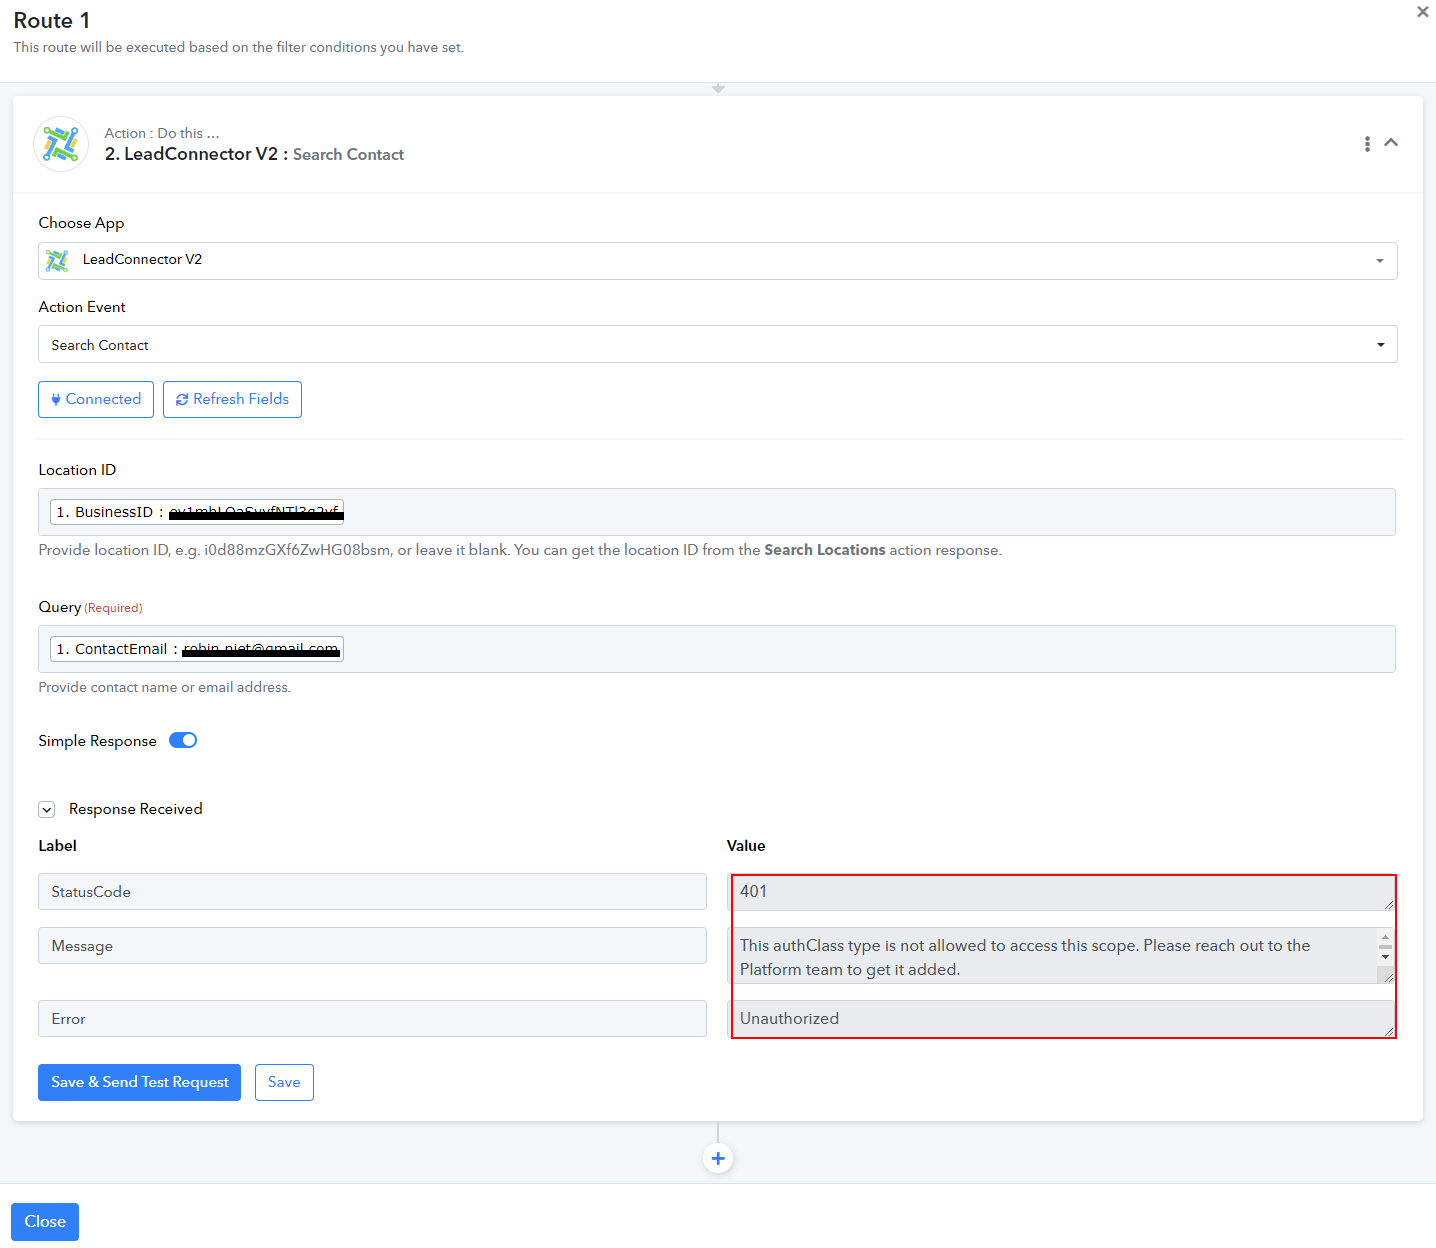Screen dimensions: 1436x1248
Task: Click the StatusCode label field
Action: coord(372,892)
